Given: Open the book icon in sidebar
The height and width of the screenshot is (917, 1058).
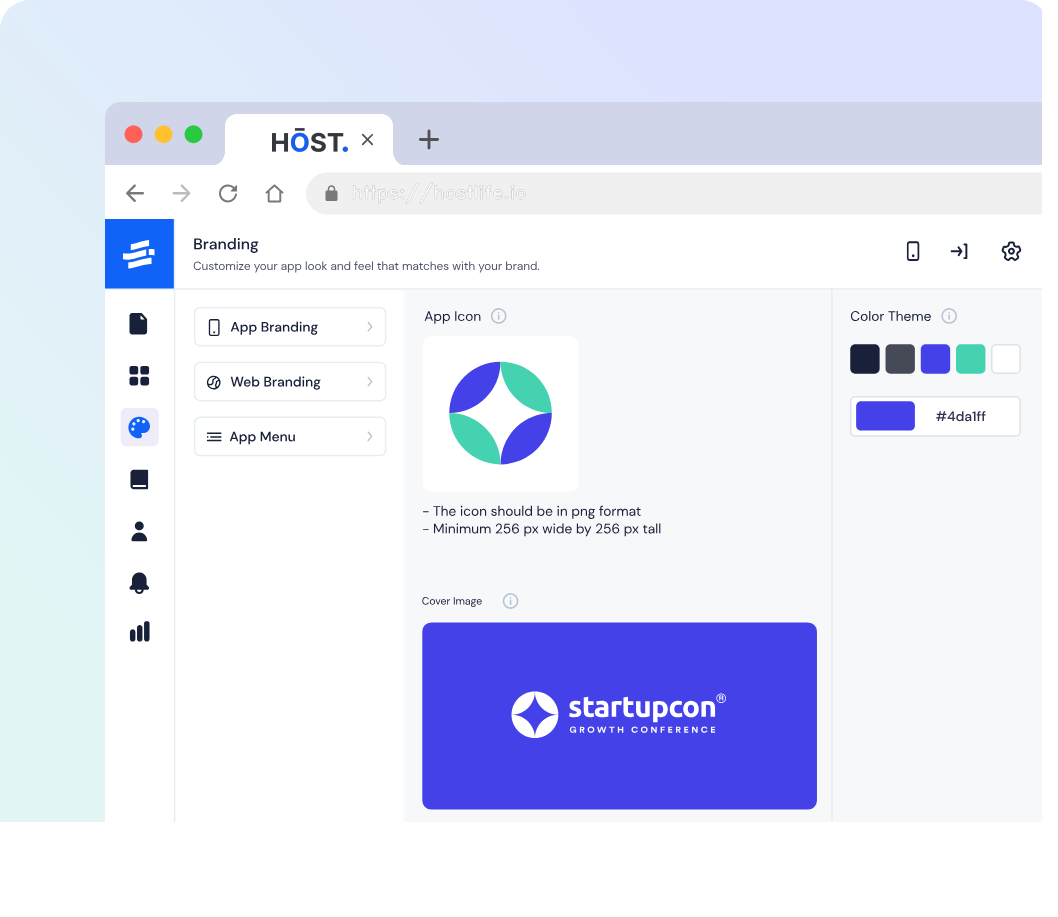Looking at the screenshot, I should tap(139, 479).
